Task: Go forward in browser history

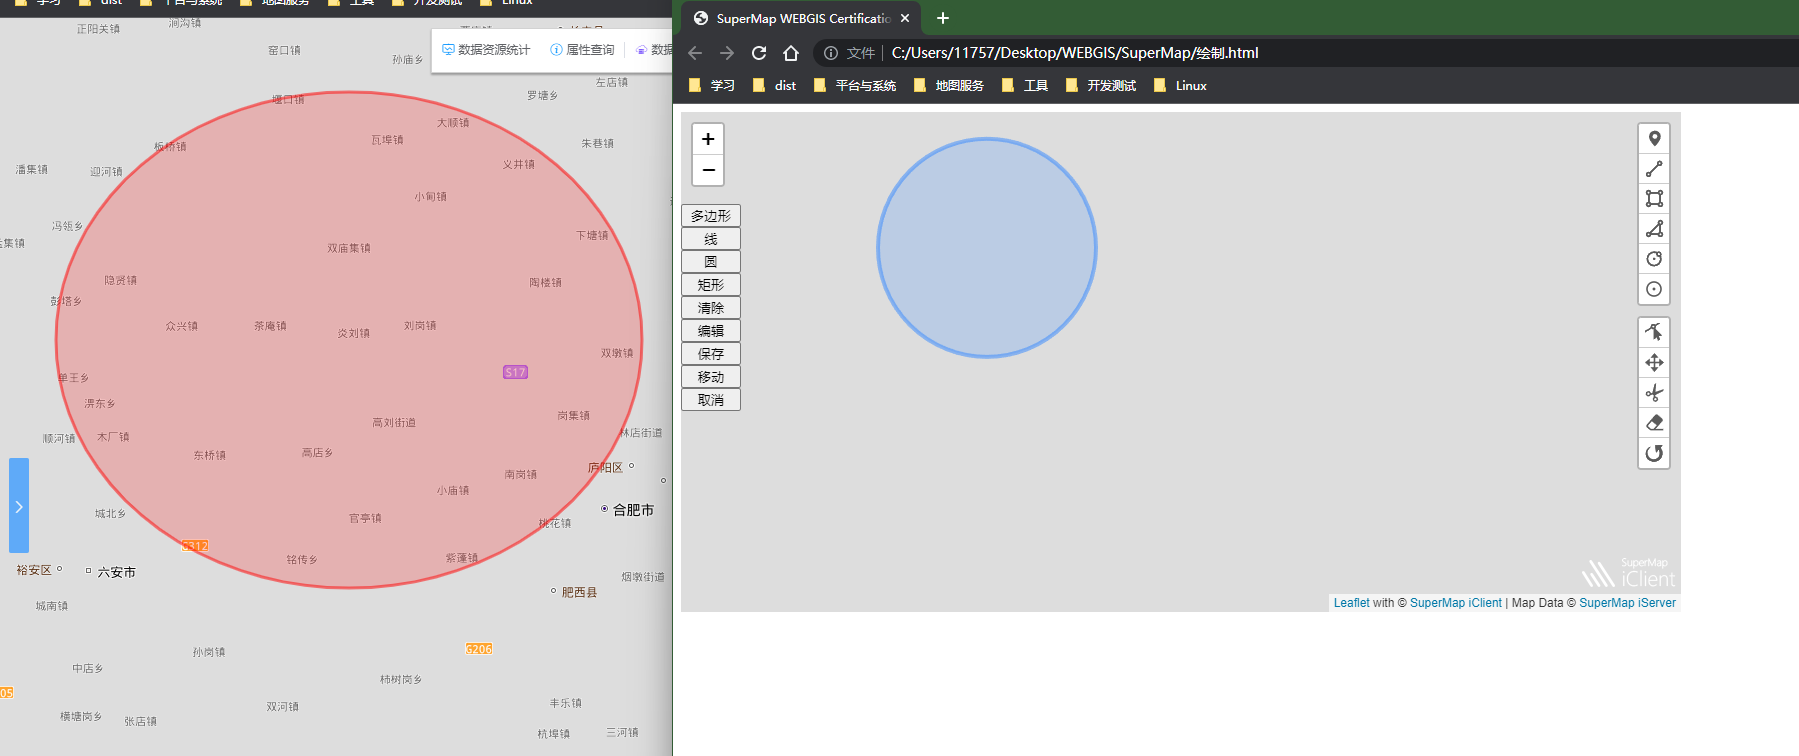Action: [x=727, y=53]
